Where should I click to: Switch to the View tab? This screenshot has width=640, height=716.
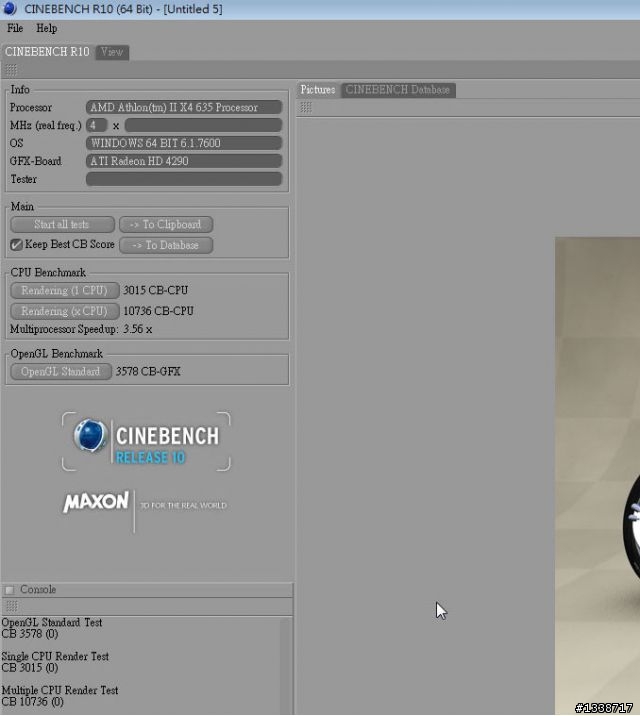[x=112, y=52]
